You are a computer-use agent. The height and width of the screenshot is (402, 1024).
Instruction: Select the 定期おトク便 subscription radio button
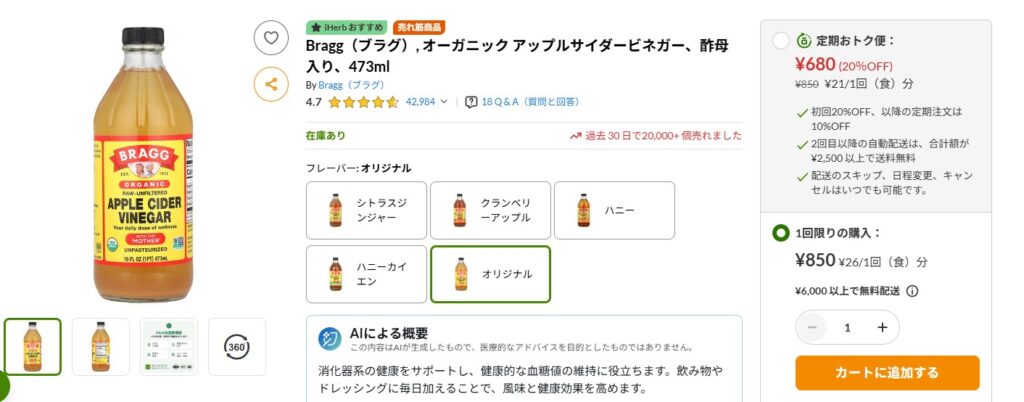click(780, 40)
